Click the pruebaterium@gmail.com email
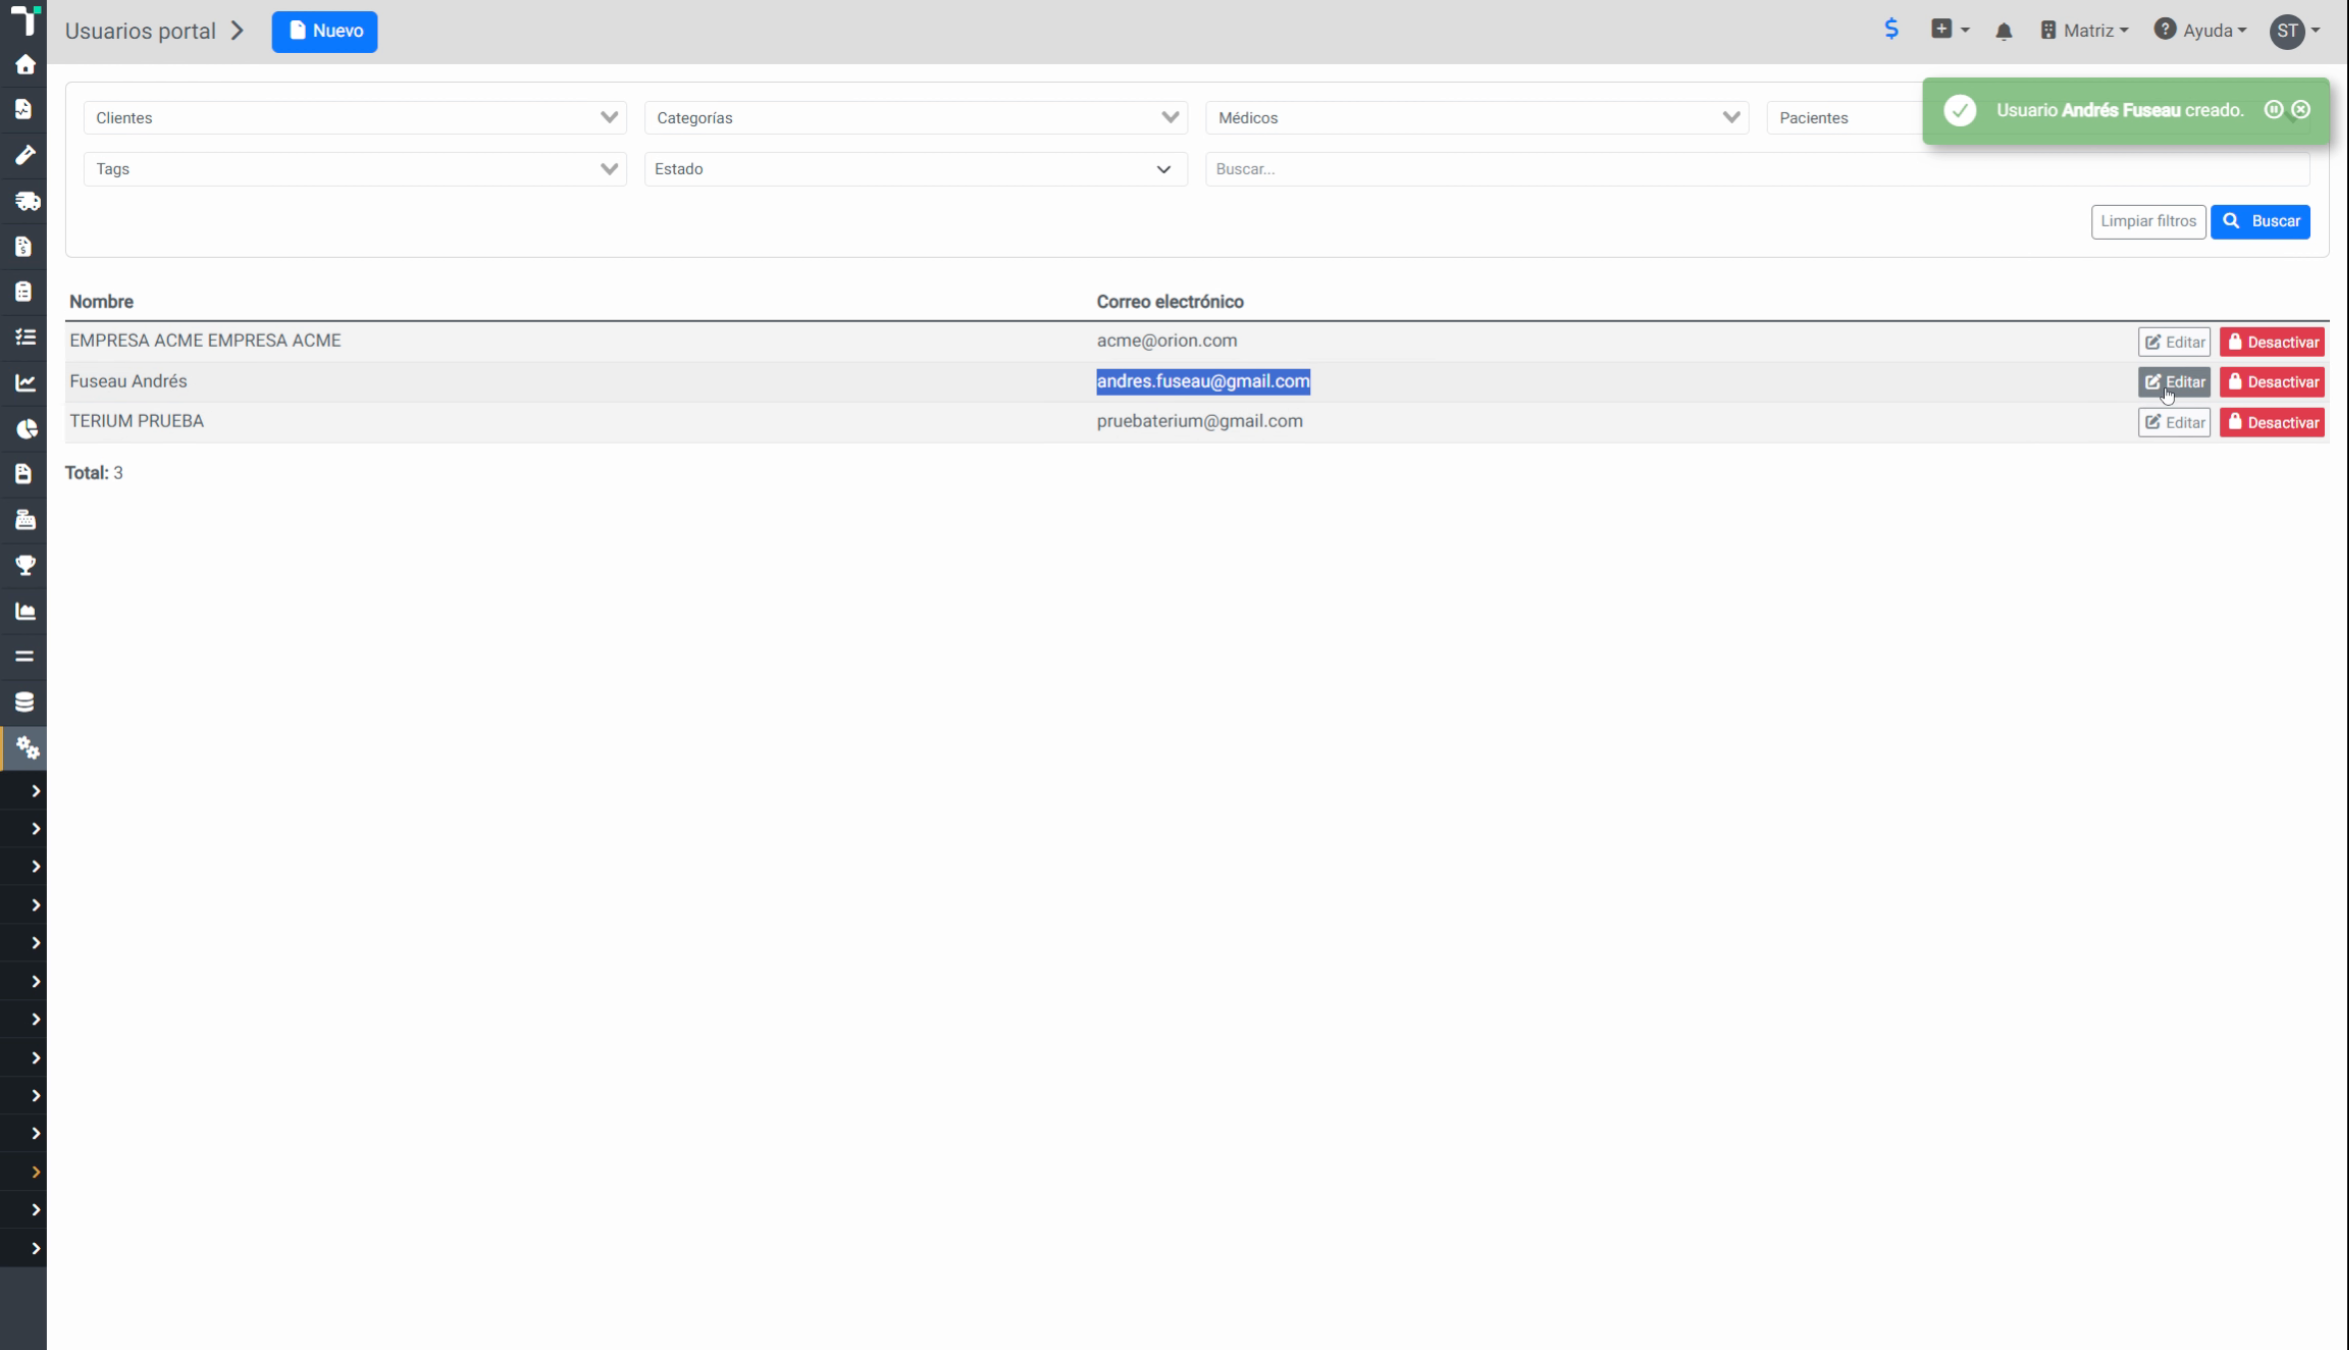 1199,421
